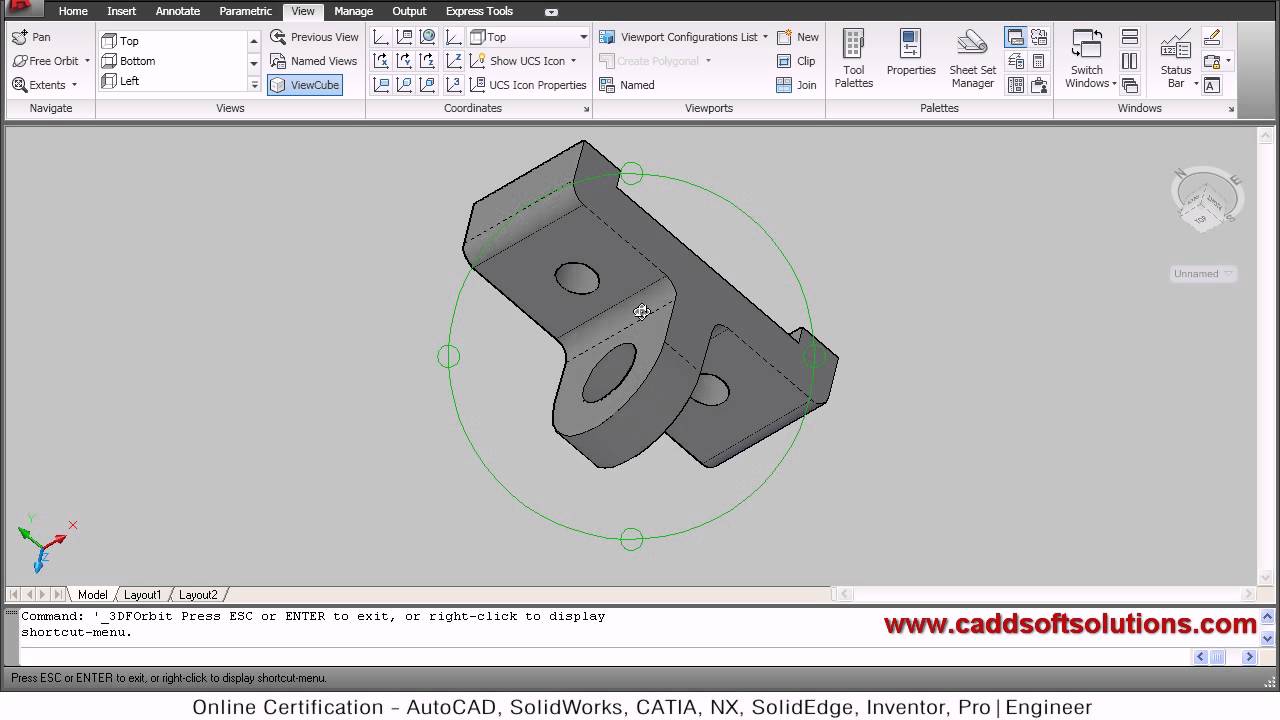This screenshot has height=720, width=1280.
Task: Launch the Sheet Set Manager
Action: (972, 59)
